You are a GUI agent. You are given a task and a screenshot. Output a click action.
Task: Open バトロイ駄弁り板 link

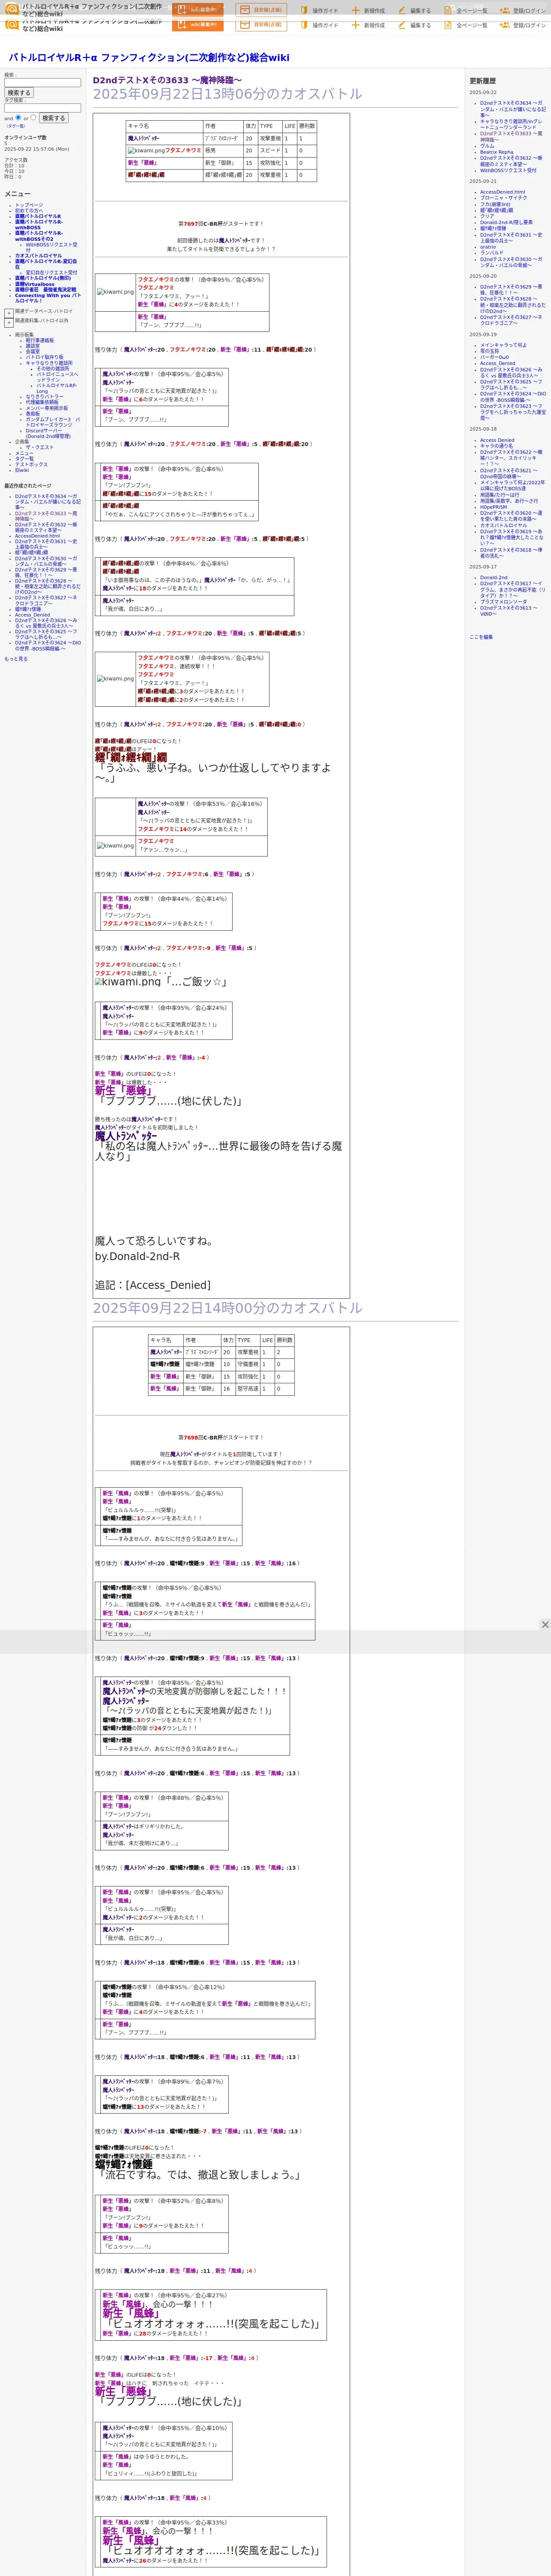coord(45,357)
